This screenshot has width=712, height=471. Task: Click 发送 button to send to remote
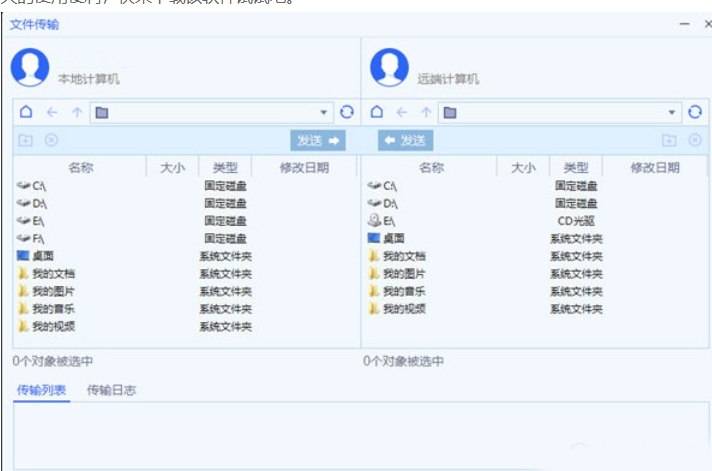tap(318, 141)
